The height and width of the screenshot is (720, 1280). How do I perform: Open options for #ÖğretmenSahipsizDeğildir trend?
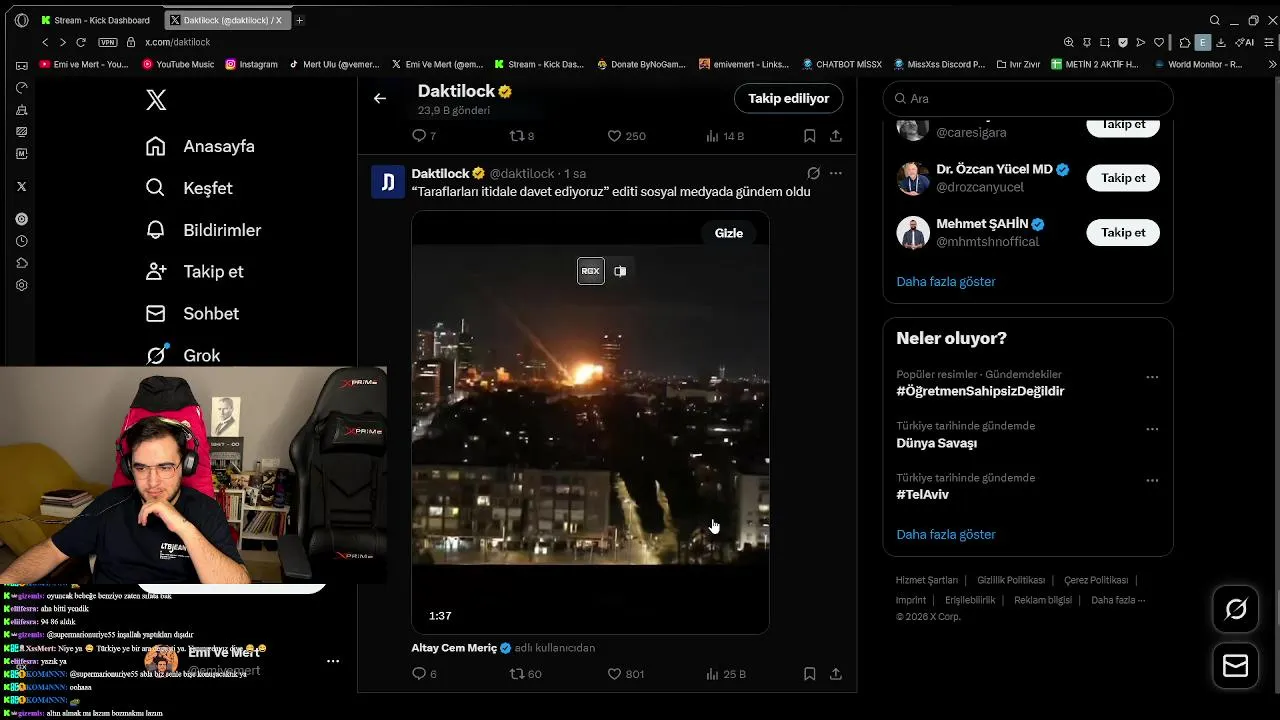1152,377
